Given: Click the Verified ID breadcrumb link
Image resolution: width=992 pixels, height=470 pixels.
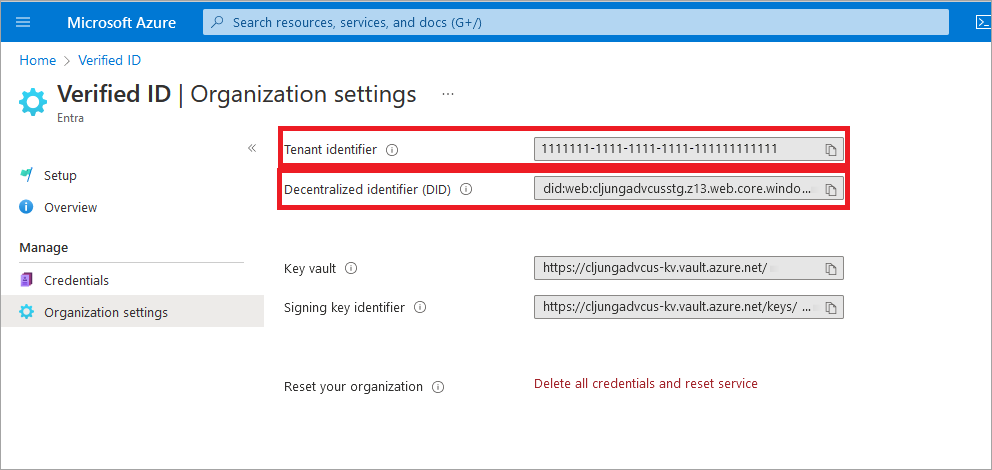Looking at the screenshot, I should (109, 60).
